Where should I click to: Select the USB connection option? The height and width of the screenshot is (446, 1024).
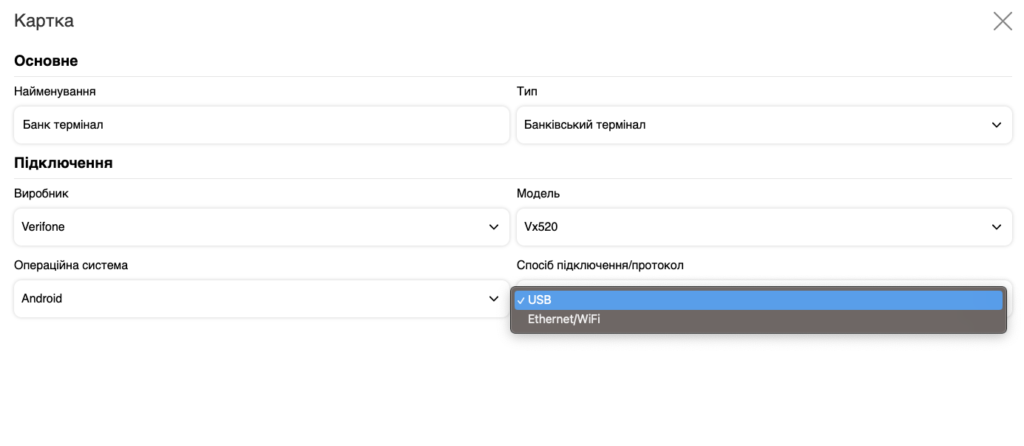tap(758, 300)
